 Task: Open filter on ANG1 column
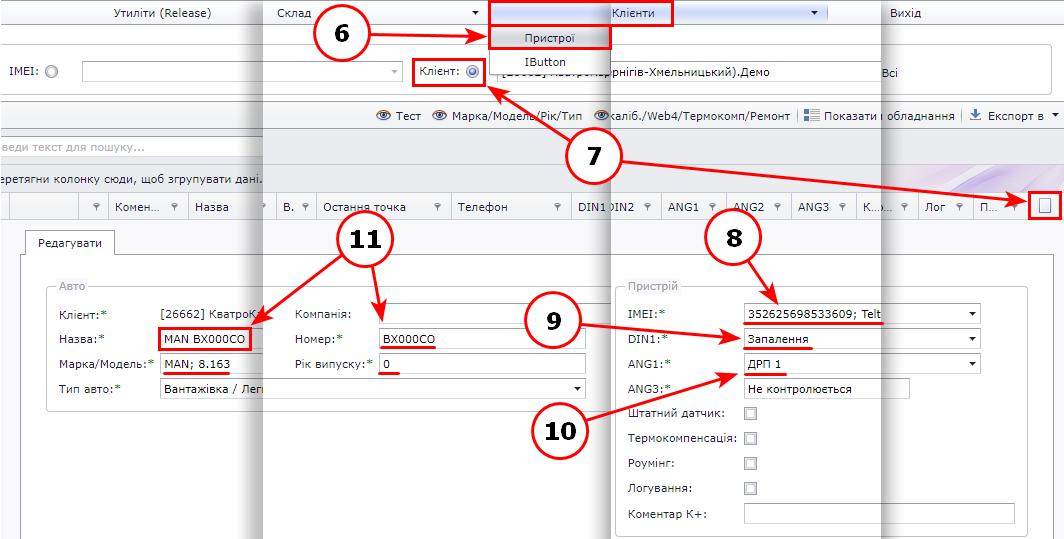(x=712, y=207)
